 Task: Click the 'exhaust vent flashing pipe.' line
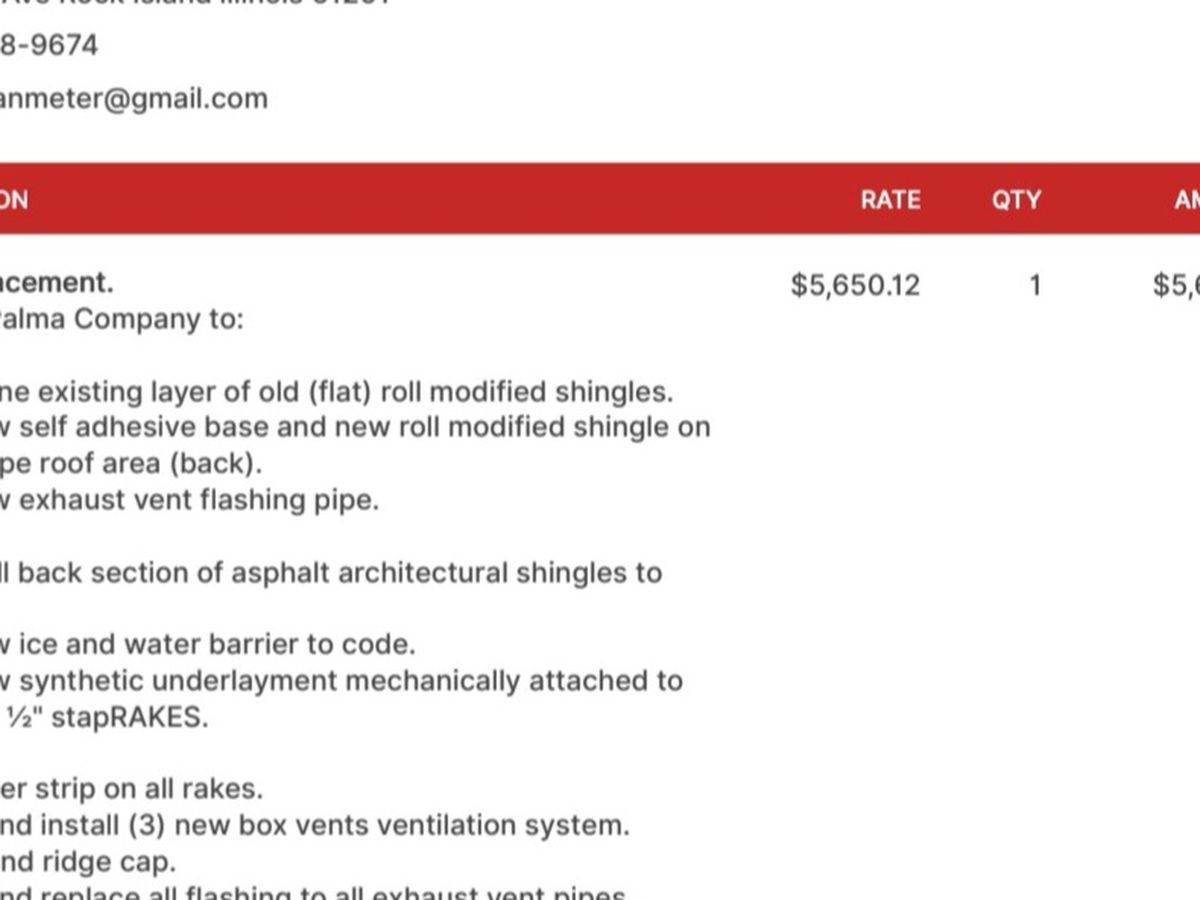[x=190, y=499]
